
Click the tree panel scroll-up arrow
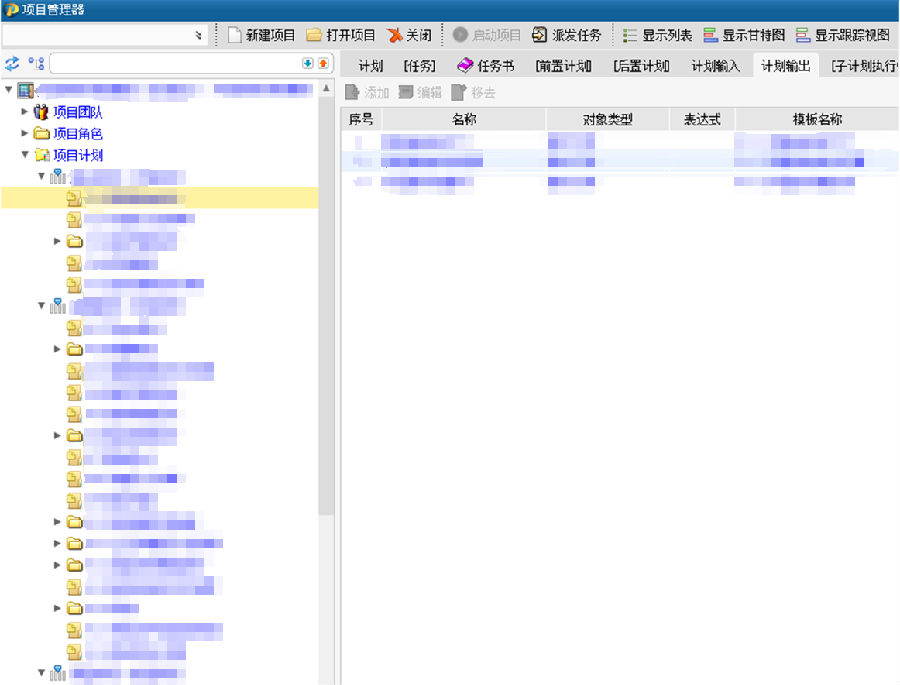pyautogui.click(x=326, y=88)
